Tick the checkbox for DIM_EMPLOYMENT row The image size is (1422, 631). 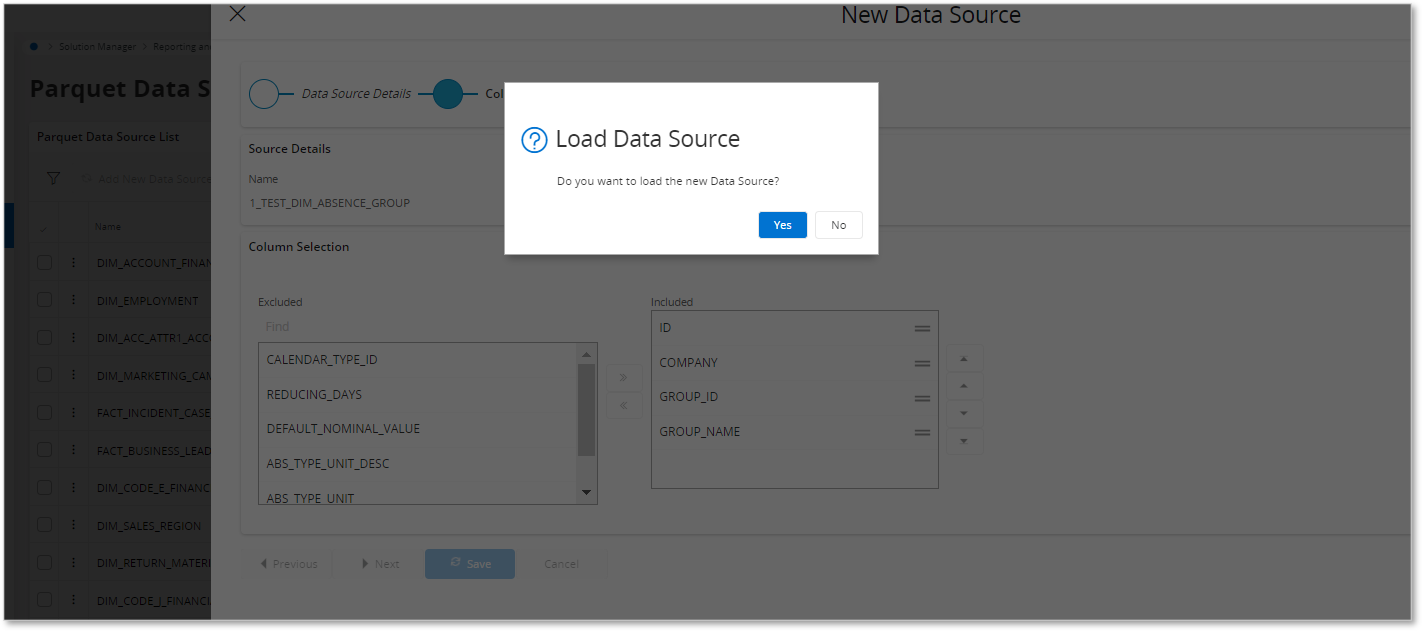(44, 299)
